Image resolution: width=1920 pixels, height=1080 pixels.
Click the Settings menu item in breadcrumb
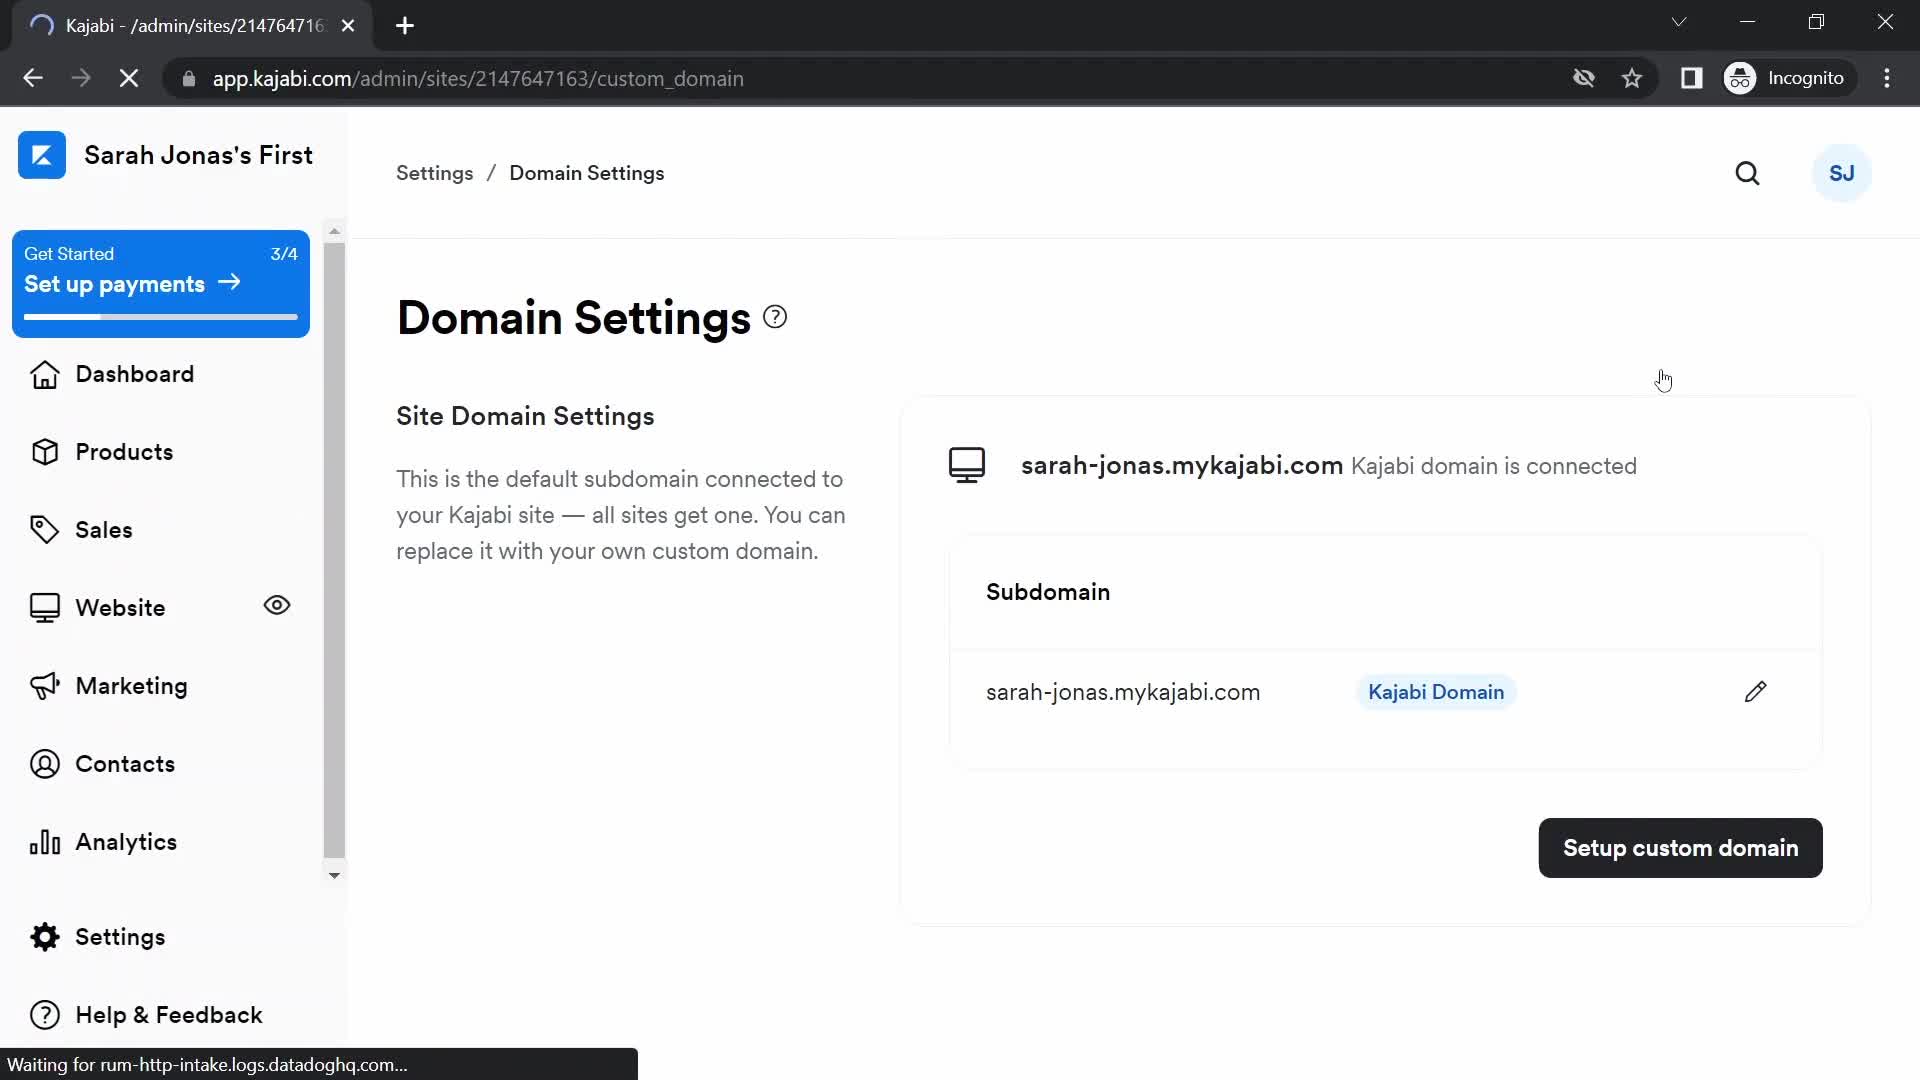435,173
